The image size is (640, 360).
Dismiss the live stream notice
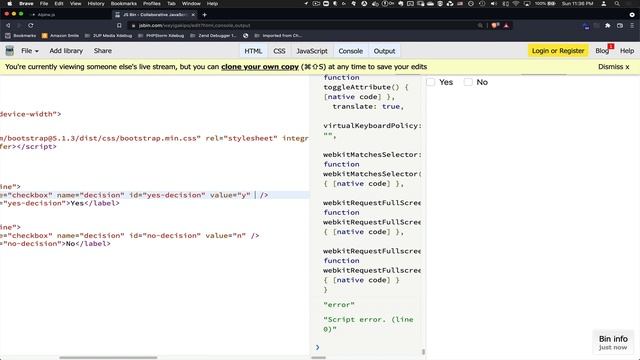click(613, 67)
